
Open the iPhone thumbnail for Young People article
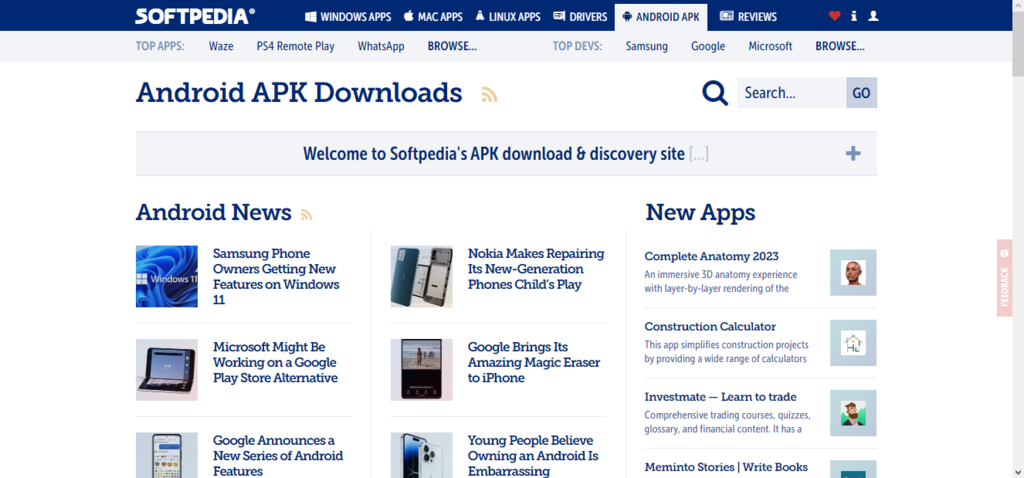point(421,455)
